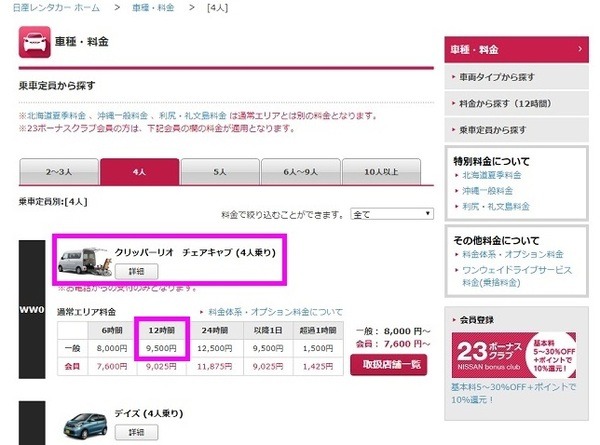The width and height of the screenshot is (600, 445).
Task: Click 詳細 button for クリッパーリオ チェアキャブ
Action: pos(136,271)
